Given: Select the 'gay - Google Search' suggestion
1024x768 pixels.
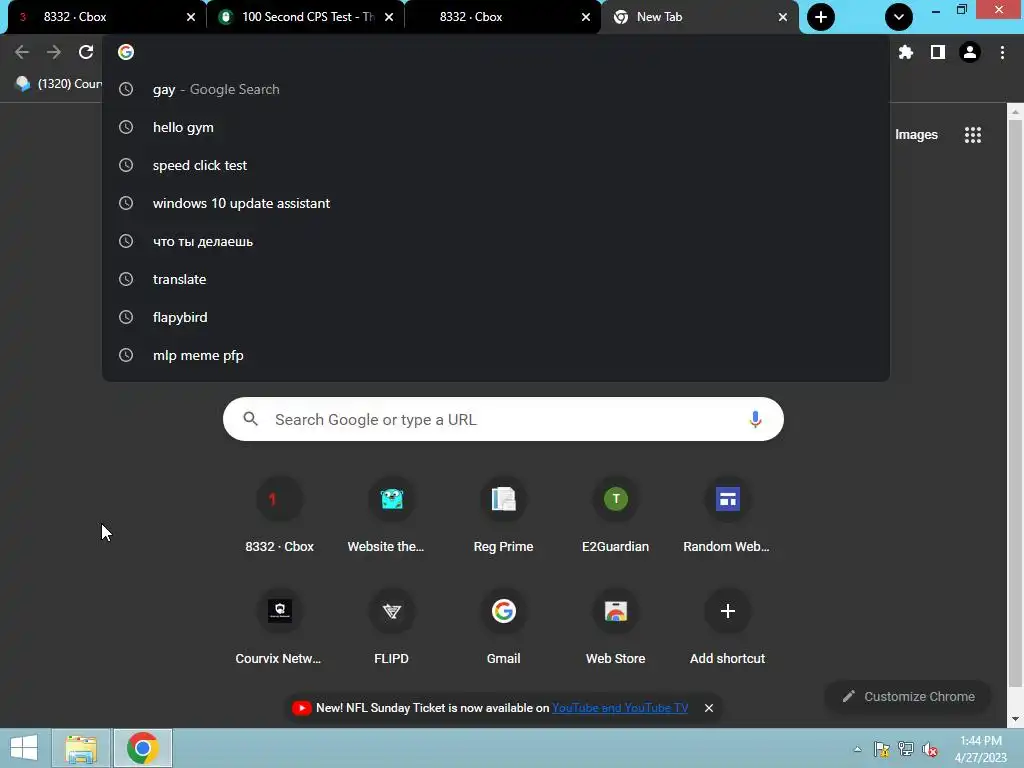Looking at the screenshot, I should click(496, 89).
